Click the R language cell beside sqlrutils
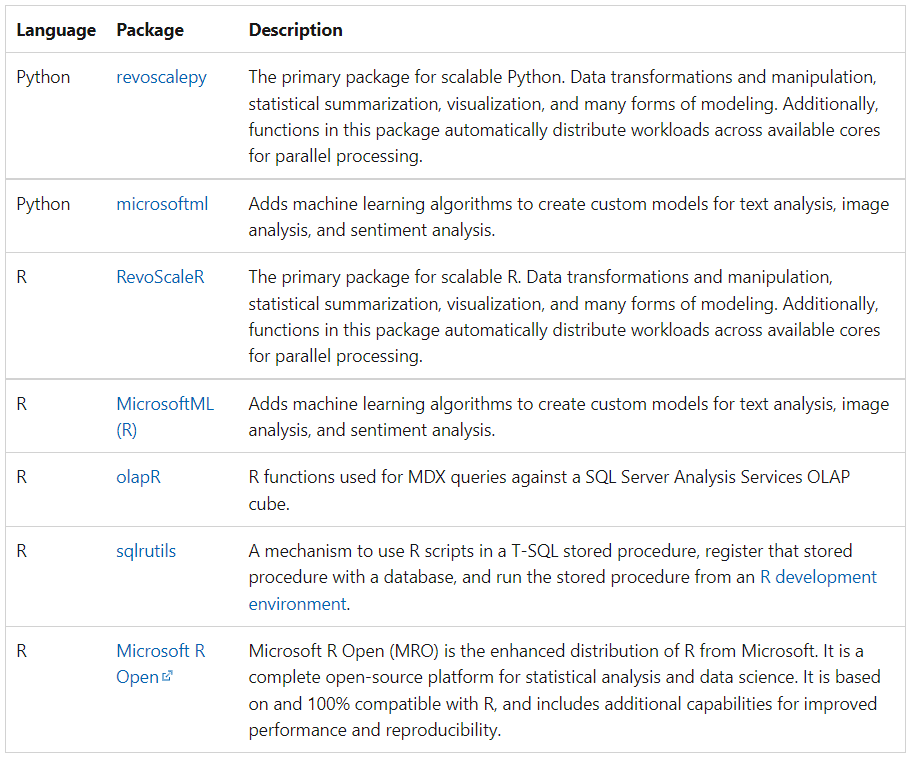Screen dimensions: 912x759 click(x=22, y=551)
